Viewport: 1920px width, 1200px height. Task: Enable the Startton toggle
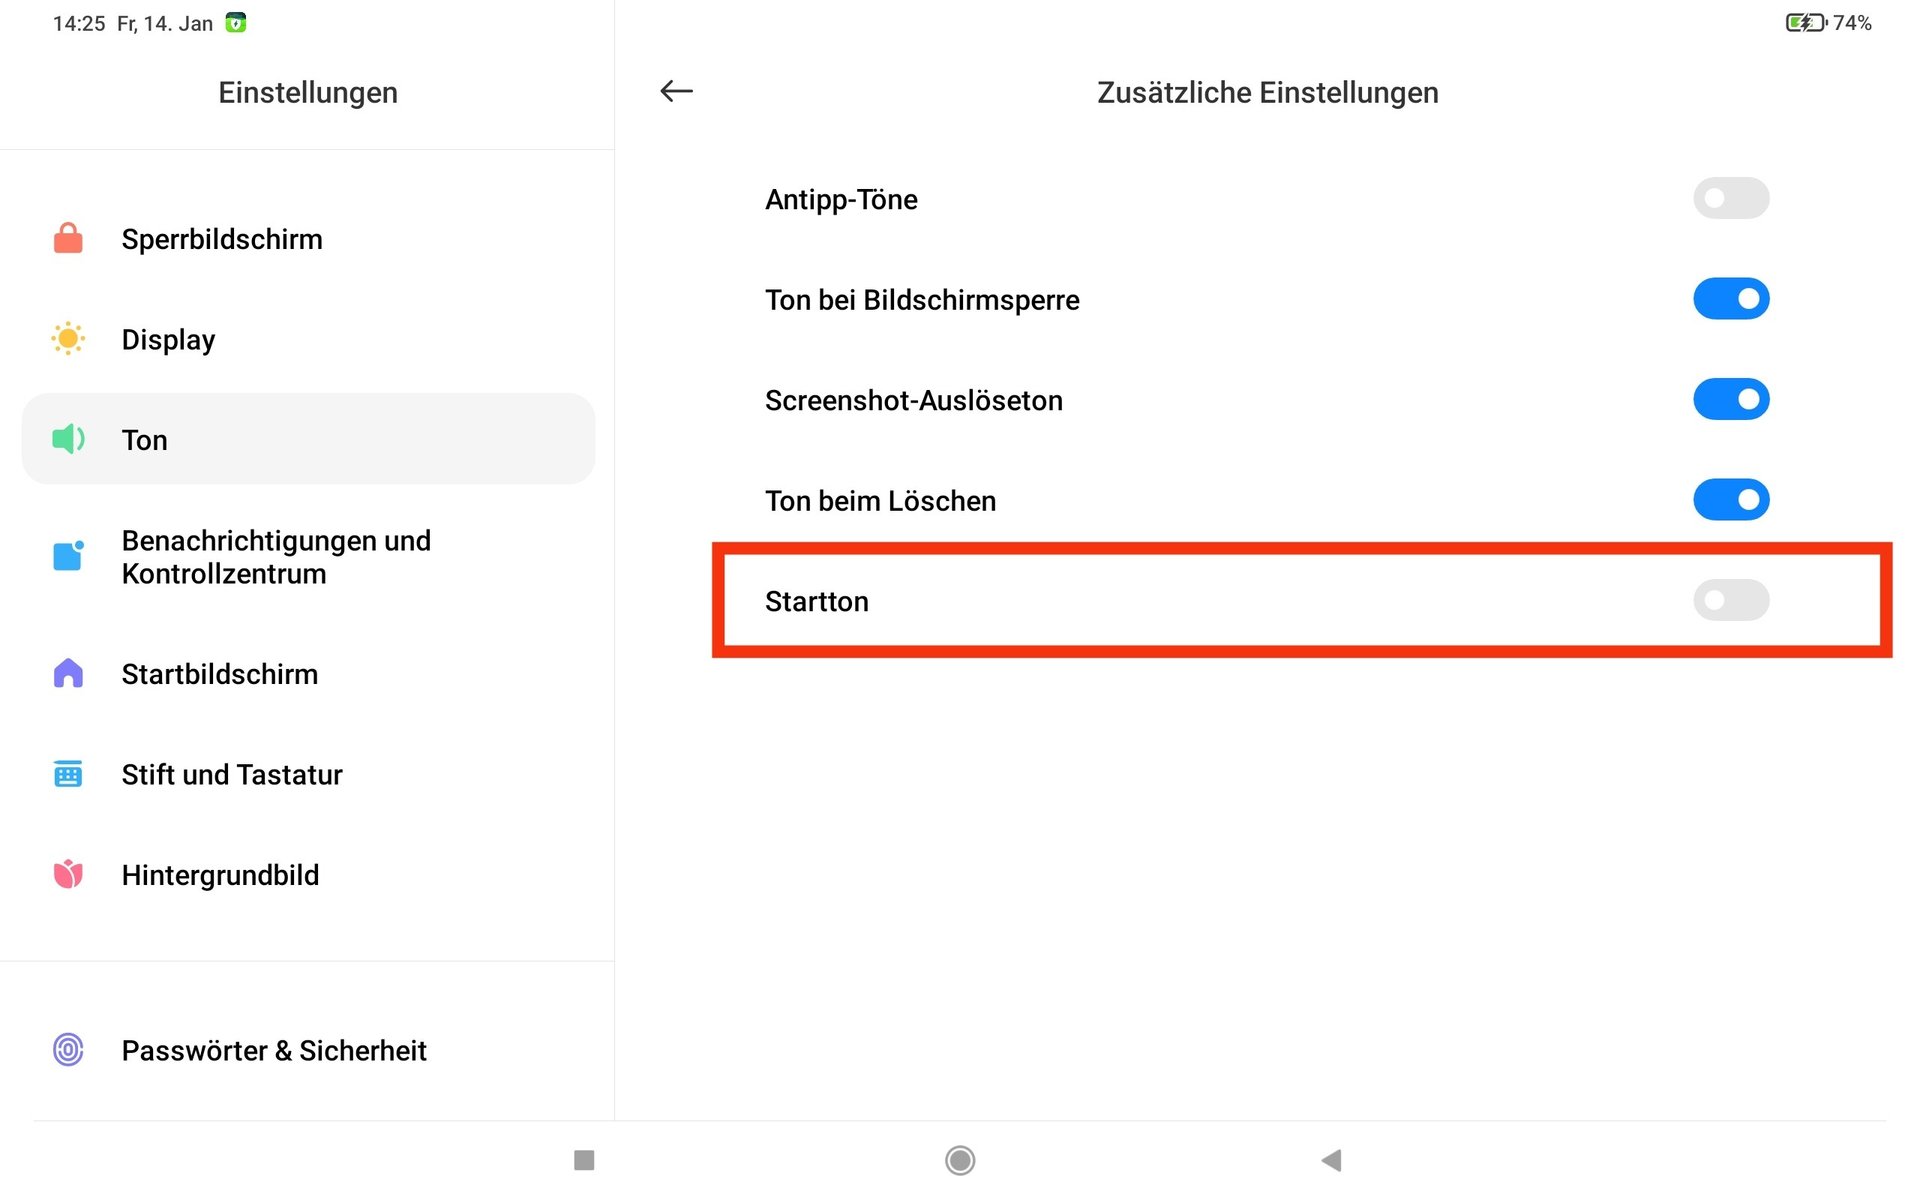[1731, 600]
